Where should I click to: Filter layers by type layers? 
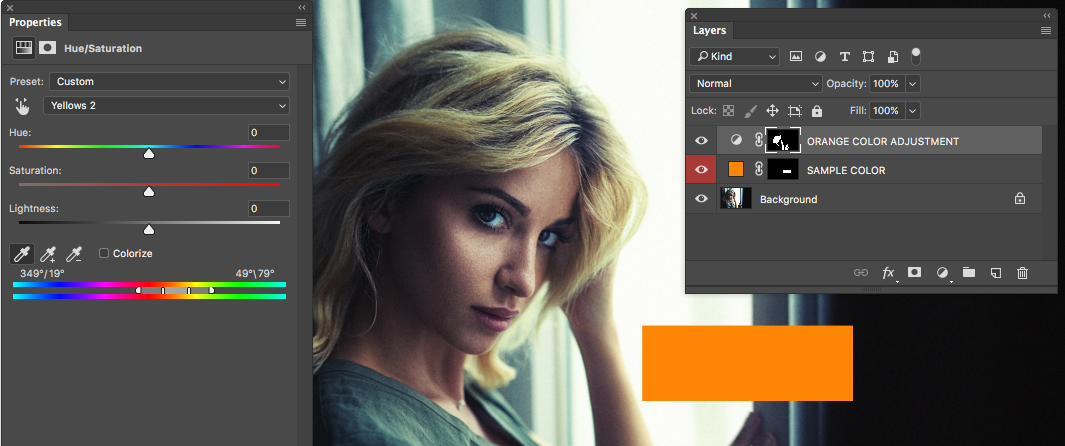pos(844,56)
